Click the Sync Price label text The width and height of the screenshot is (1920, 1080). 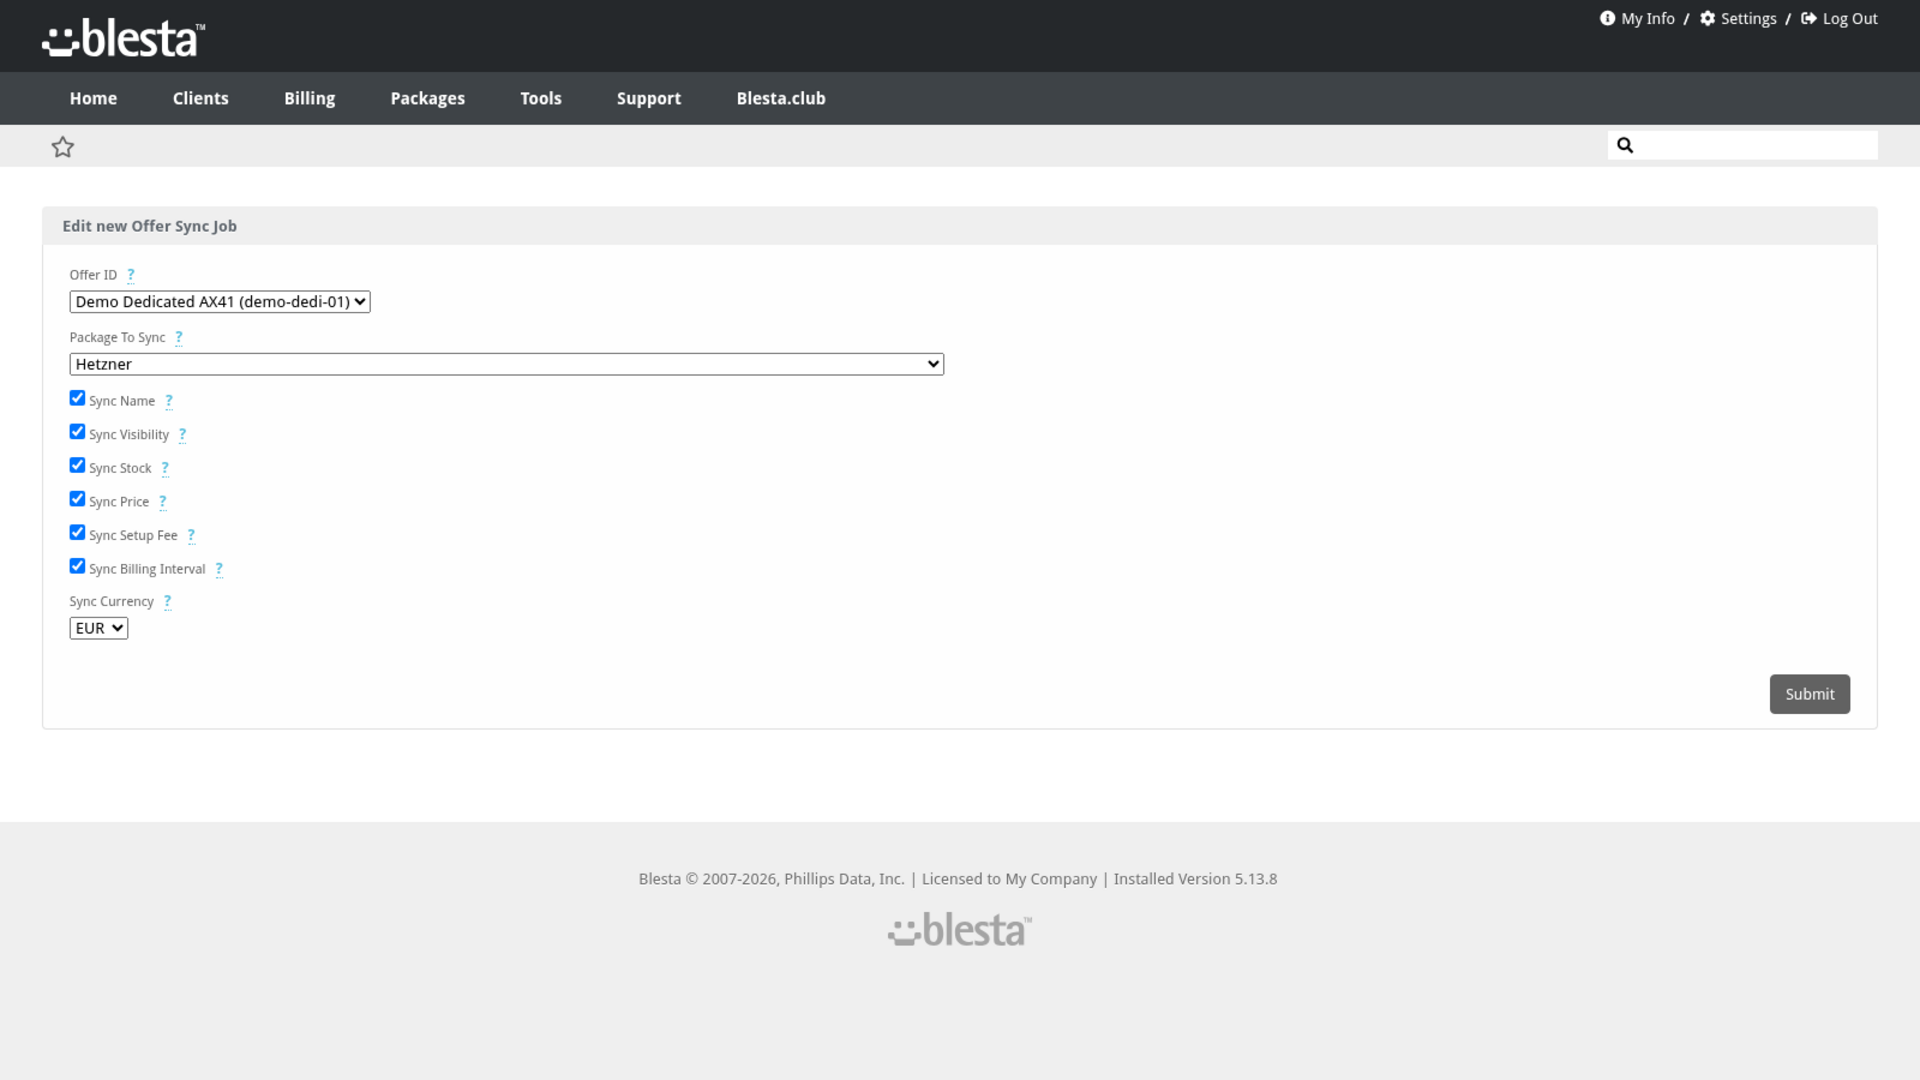tap(119, 502)
